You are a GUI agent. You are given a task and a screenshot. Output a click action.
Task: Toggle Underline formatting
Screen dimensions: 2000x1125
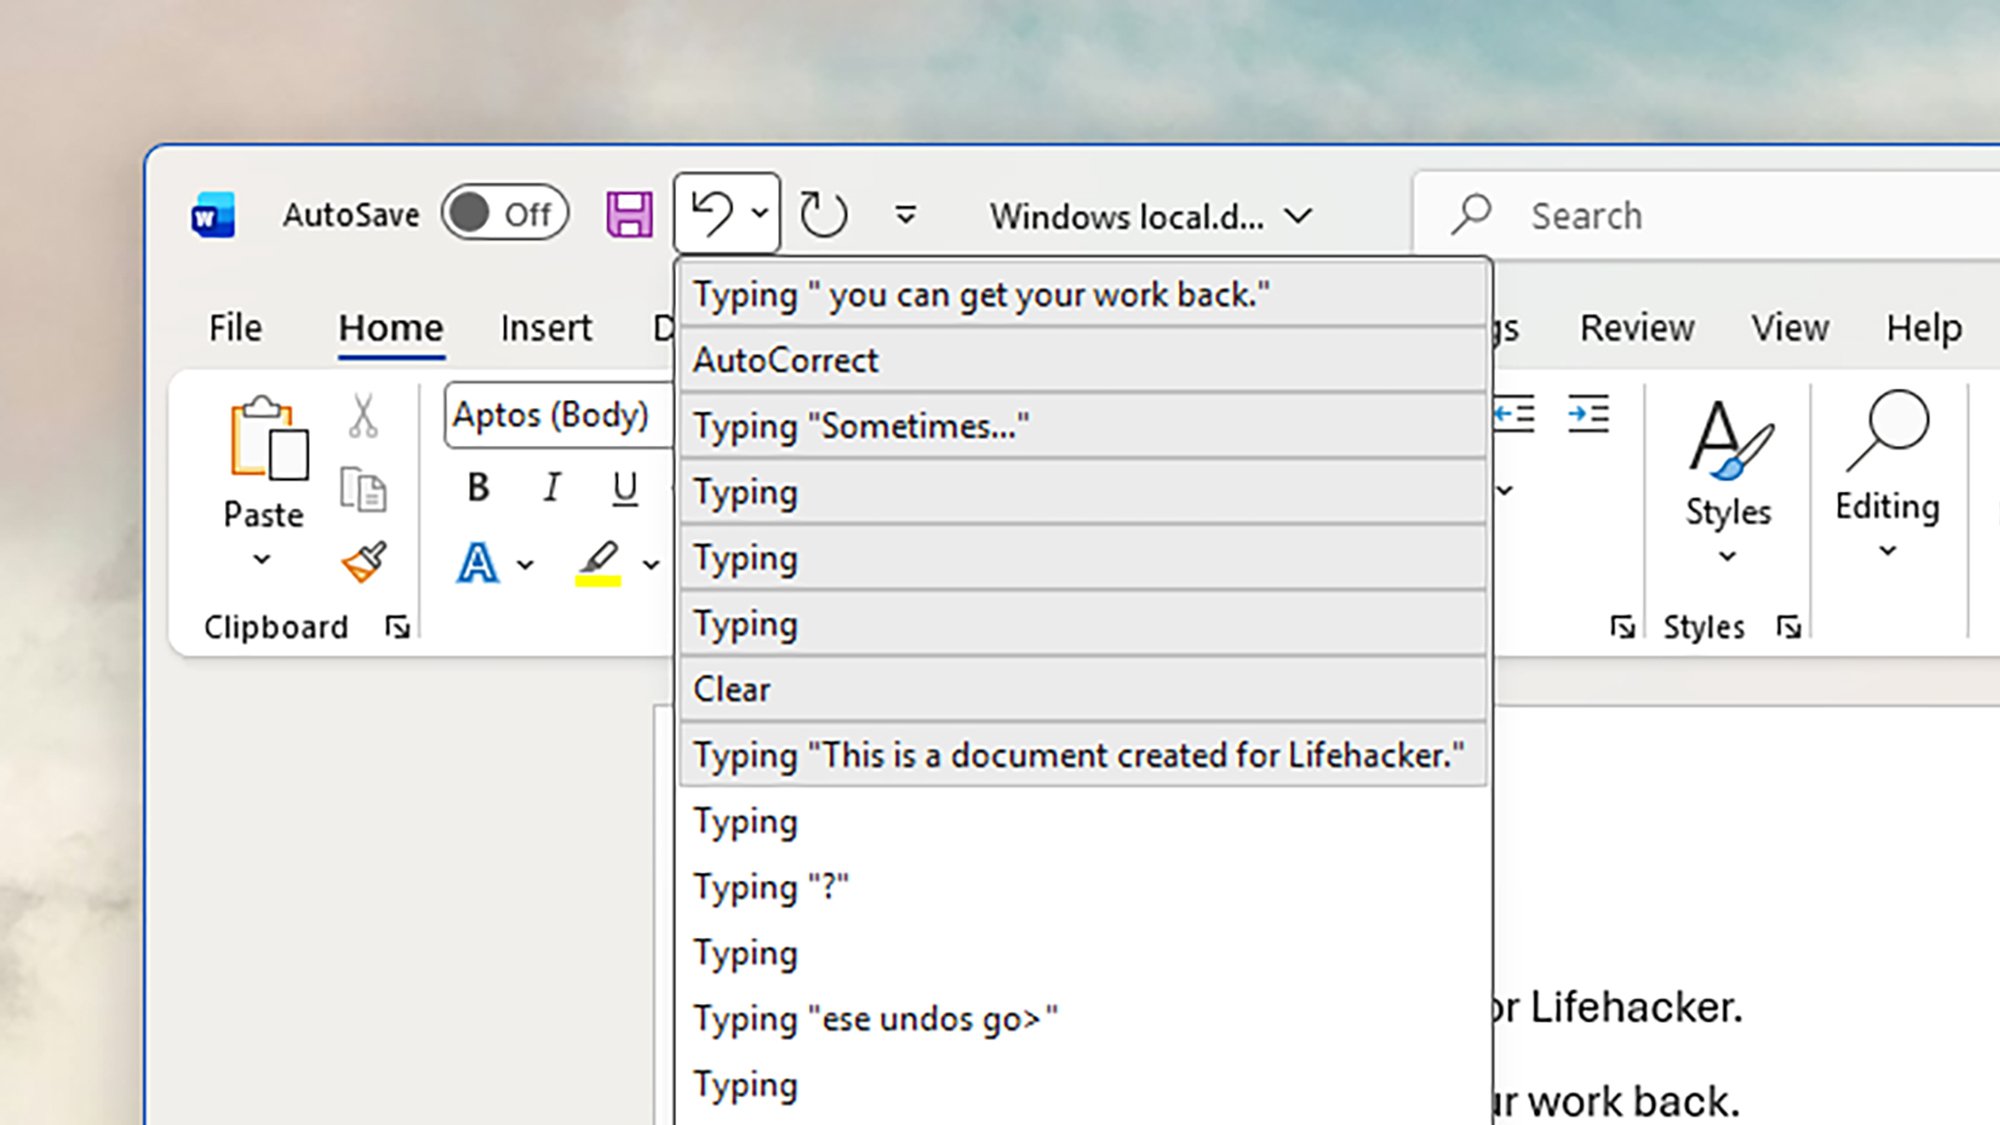tap(625, 488)
